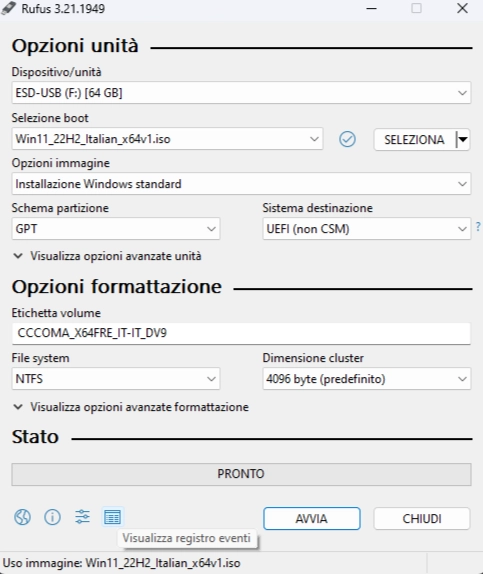Open the Opzioni immagine dropdown

[x=241, y=184]
